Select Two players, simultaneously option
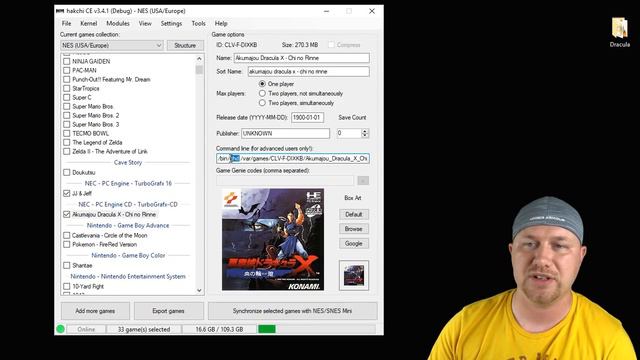640x360 pixels. (x=262, y=103)
